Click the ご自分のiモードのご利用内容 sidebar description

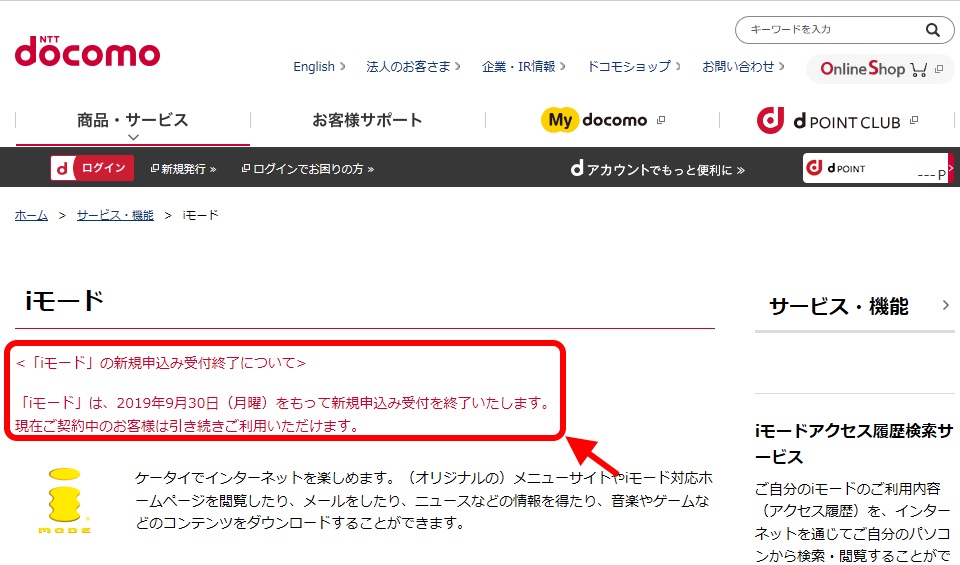point(853,522)
